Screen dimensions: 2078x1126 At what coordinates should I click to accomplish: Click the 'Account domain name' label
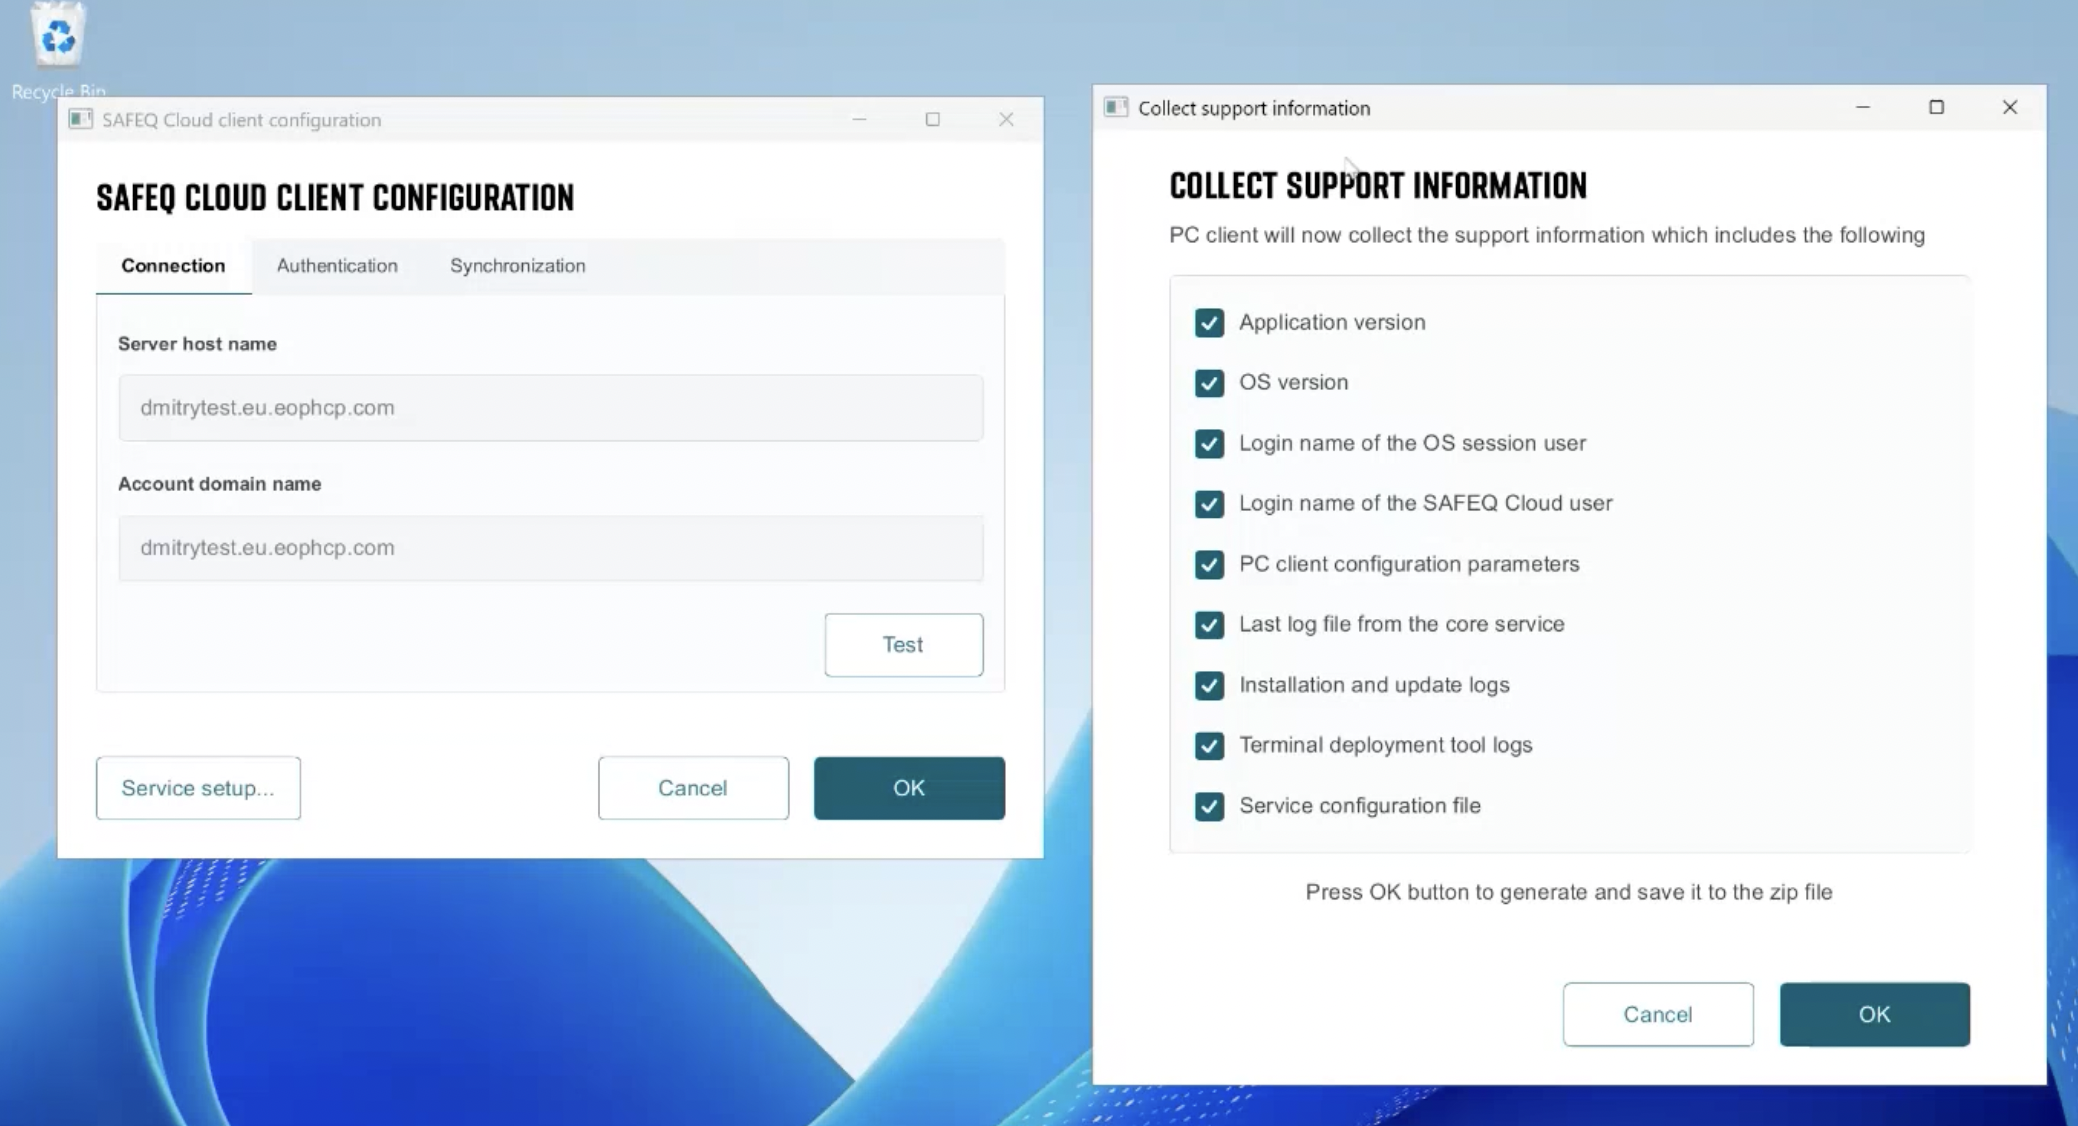click(x=220, y=484)
